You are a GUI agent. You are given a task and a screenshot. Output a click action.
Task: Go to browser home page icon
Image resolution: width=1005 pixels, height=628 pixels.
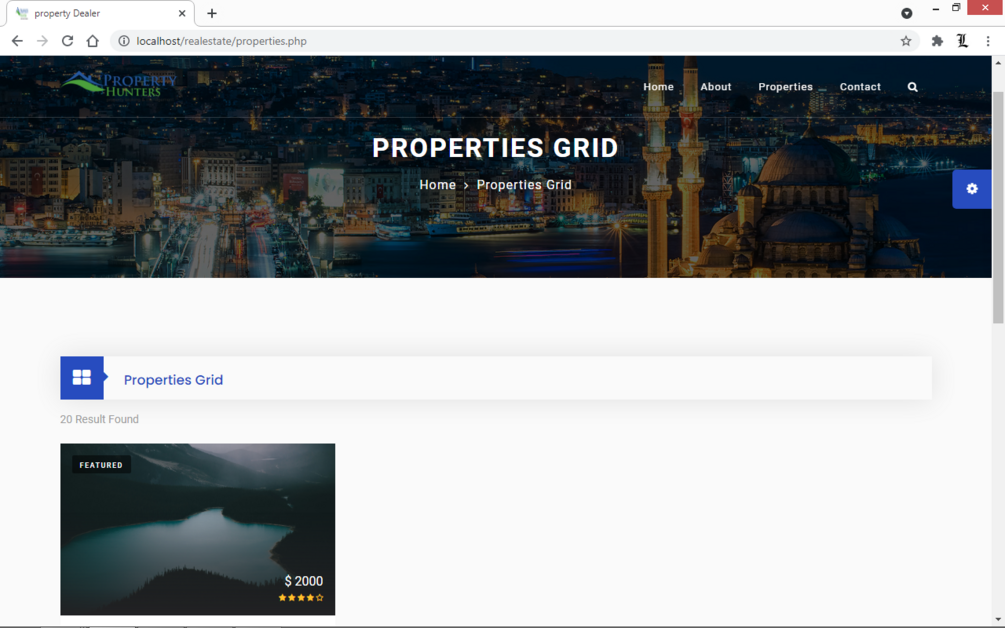(92, 41)
